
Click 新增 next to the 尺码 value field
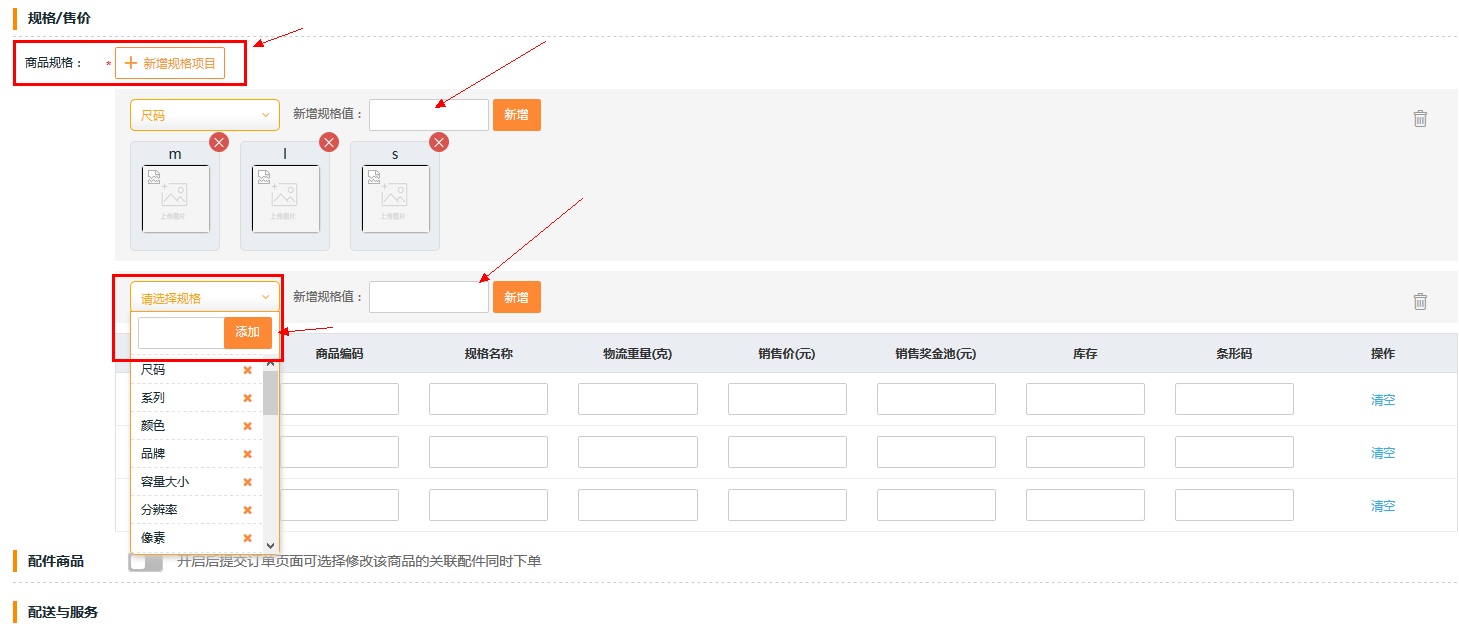pyautogui.click(x=516, y=115)
